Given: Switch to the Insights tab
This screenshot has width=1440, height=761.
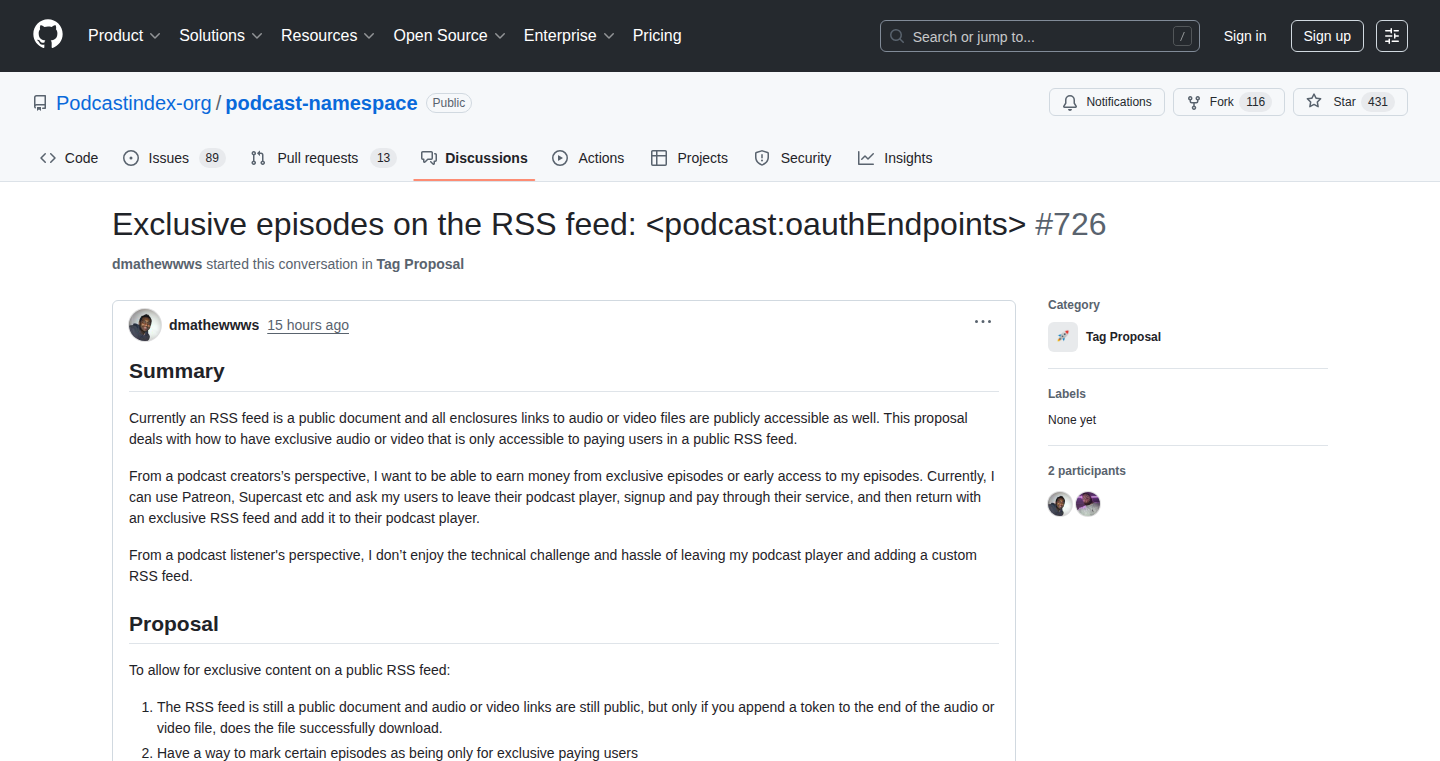Looking at the screenshot, I should 895,158.
